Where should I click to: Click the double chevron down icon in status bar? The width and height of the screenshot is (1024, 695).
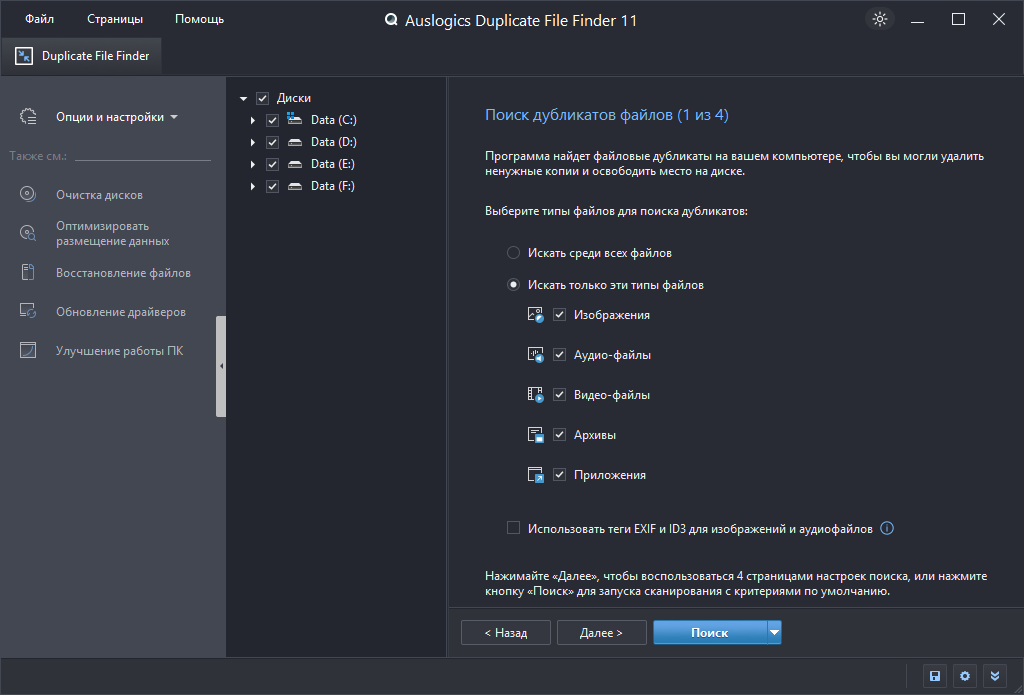[995, 676]
